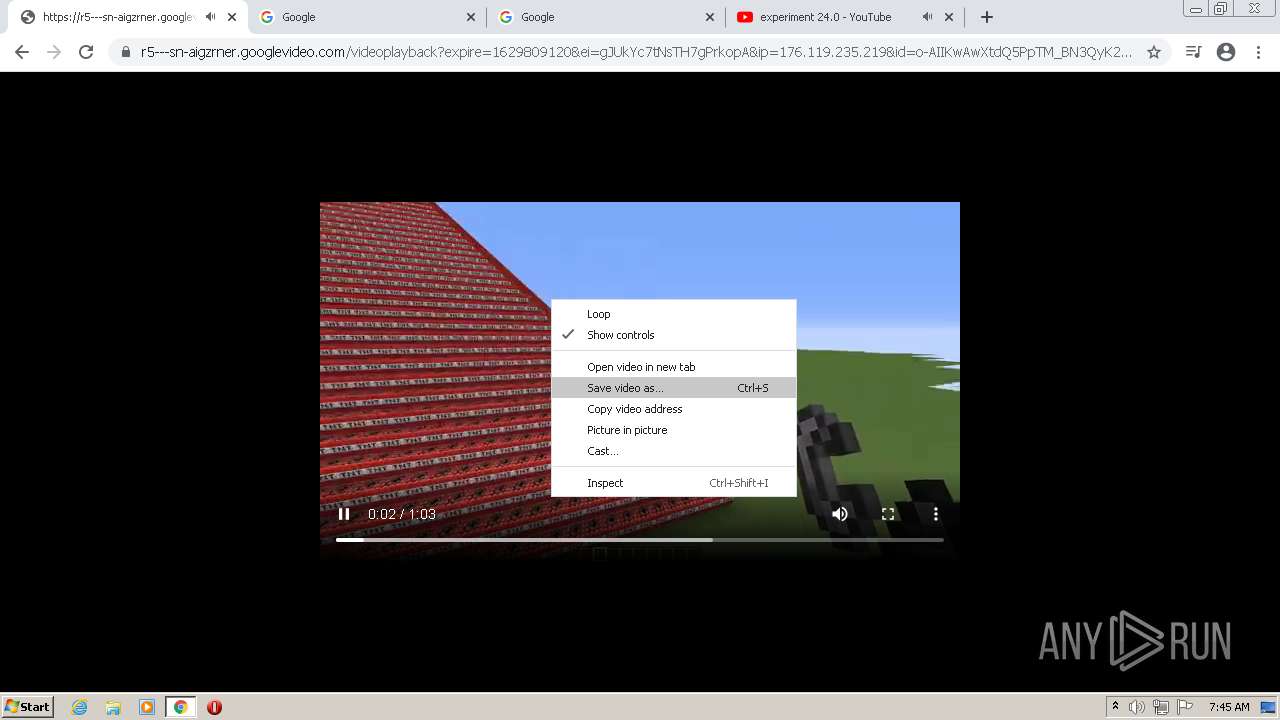Open the Windows Start menu
The width and height of the screenshot is (1280, 720).
pyautogui.click(x=28, y=707)
